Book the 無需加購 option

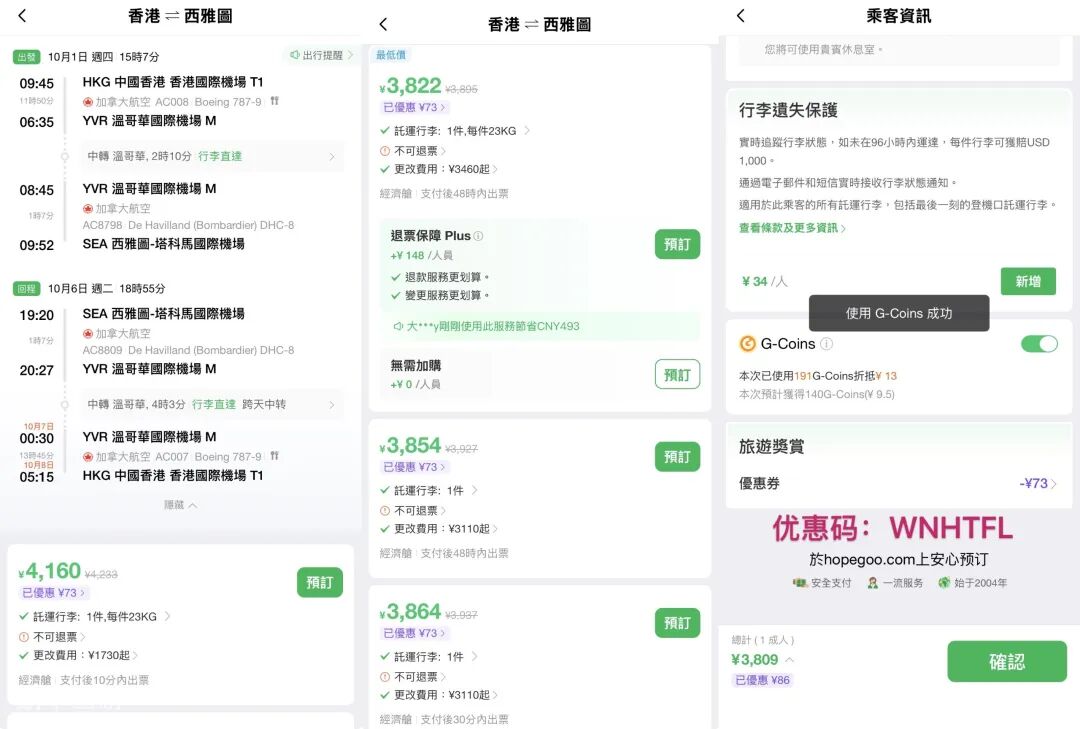[677, 375]
